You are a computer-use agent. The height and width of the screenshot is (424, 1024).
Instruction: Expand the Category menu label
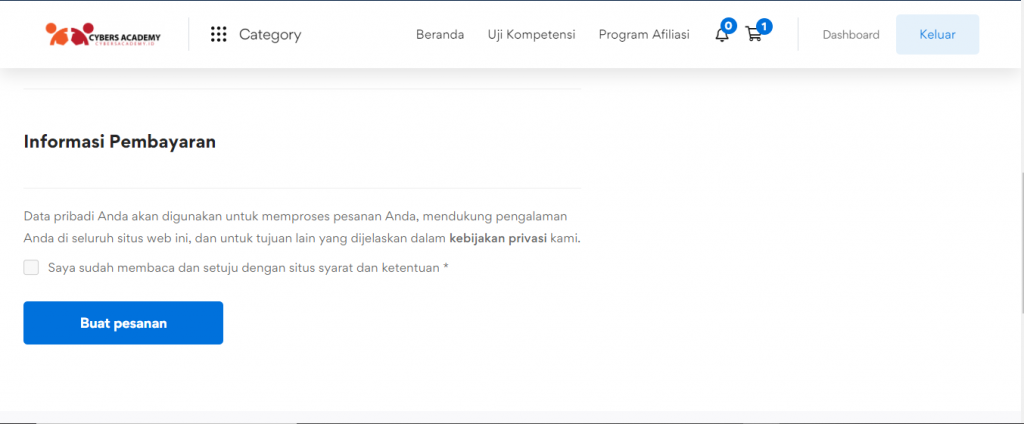[270, 35]
